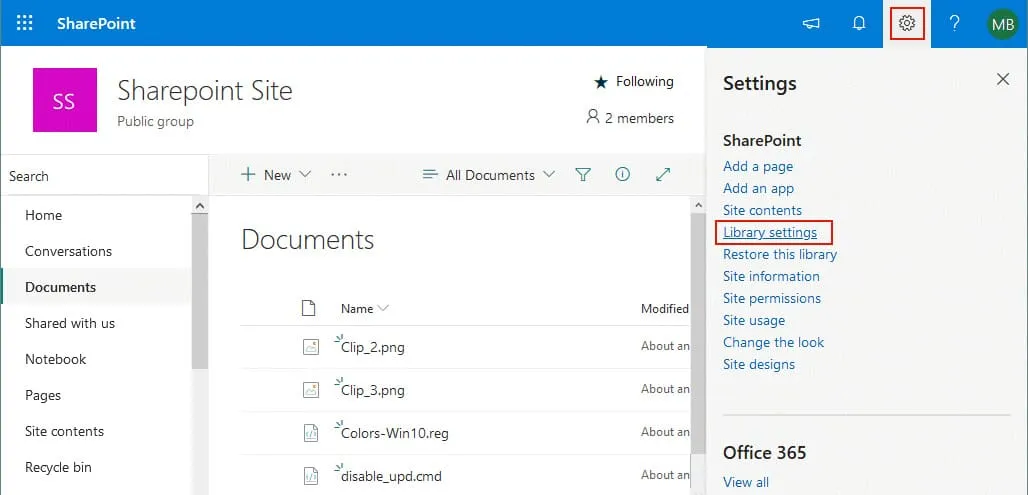Open the filter pane funnel icon

[583, 175]
